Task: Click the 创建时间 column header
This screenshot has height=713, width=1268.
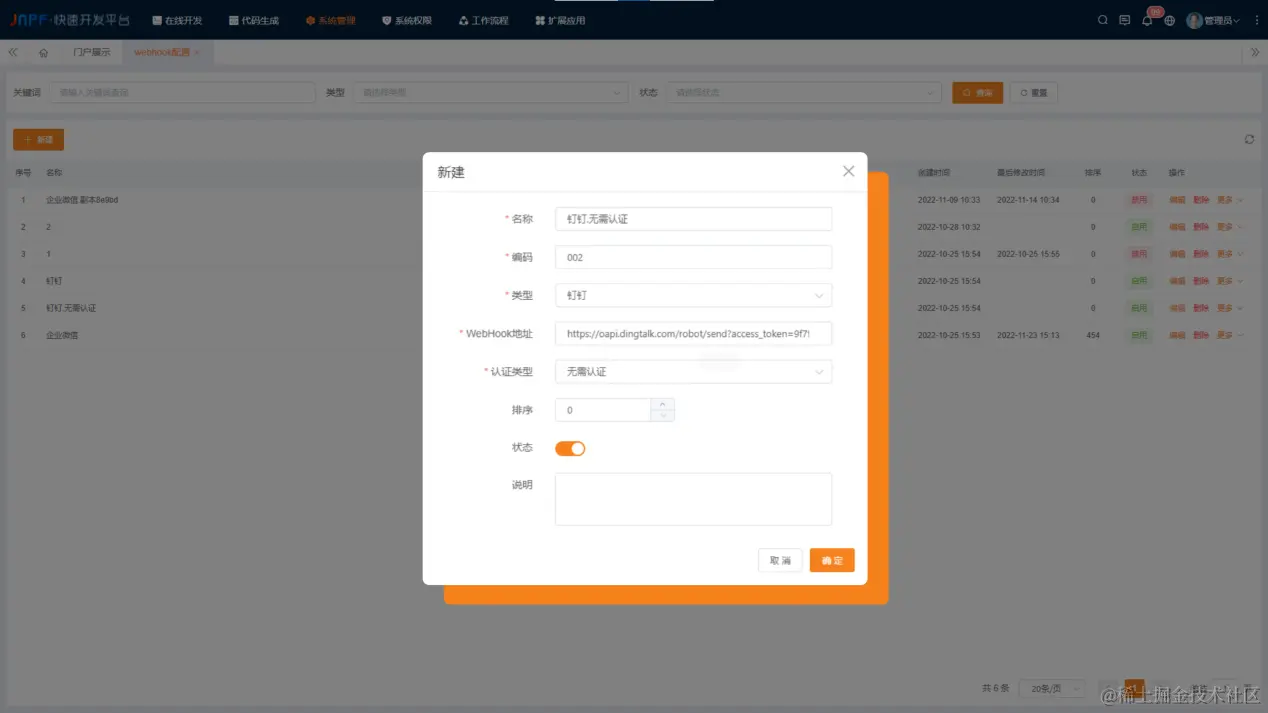Action: coord(934,173)
